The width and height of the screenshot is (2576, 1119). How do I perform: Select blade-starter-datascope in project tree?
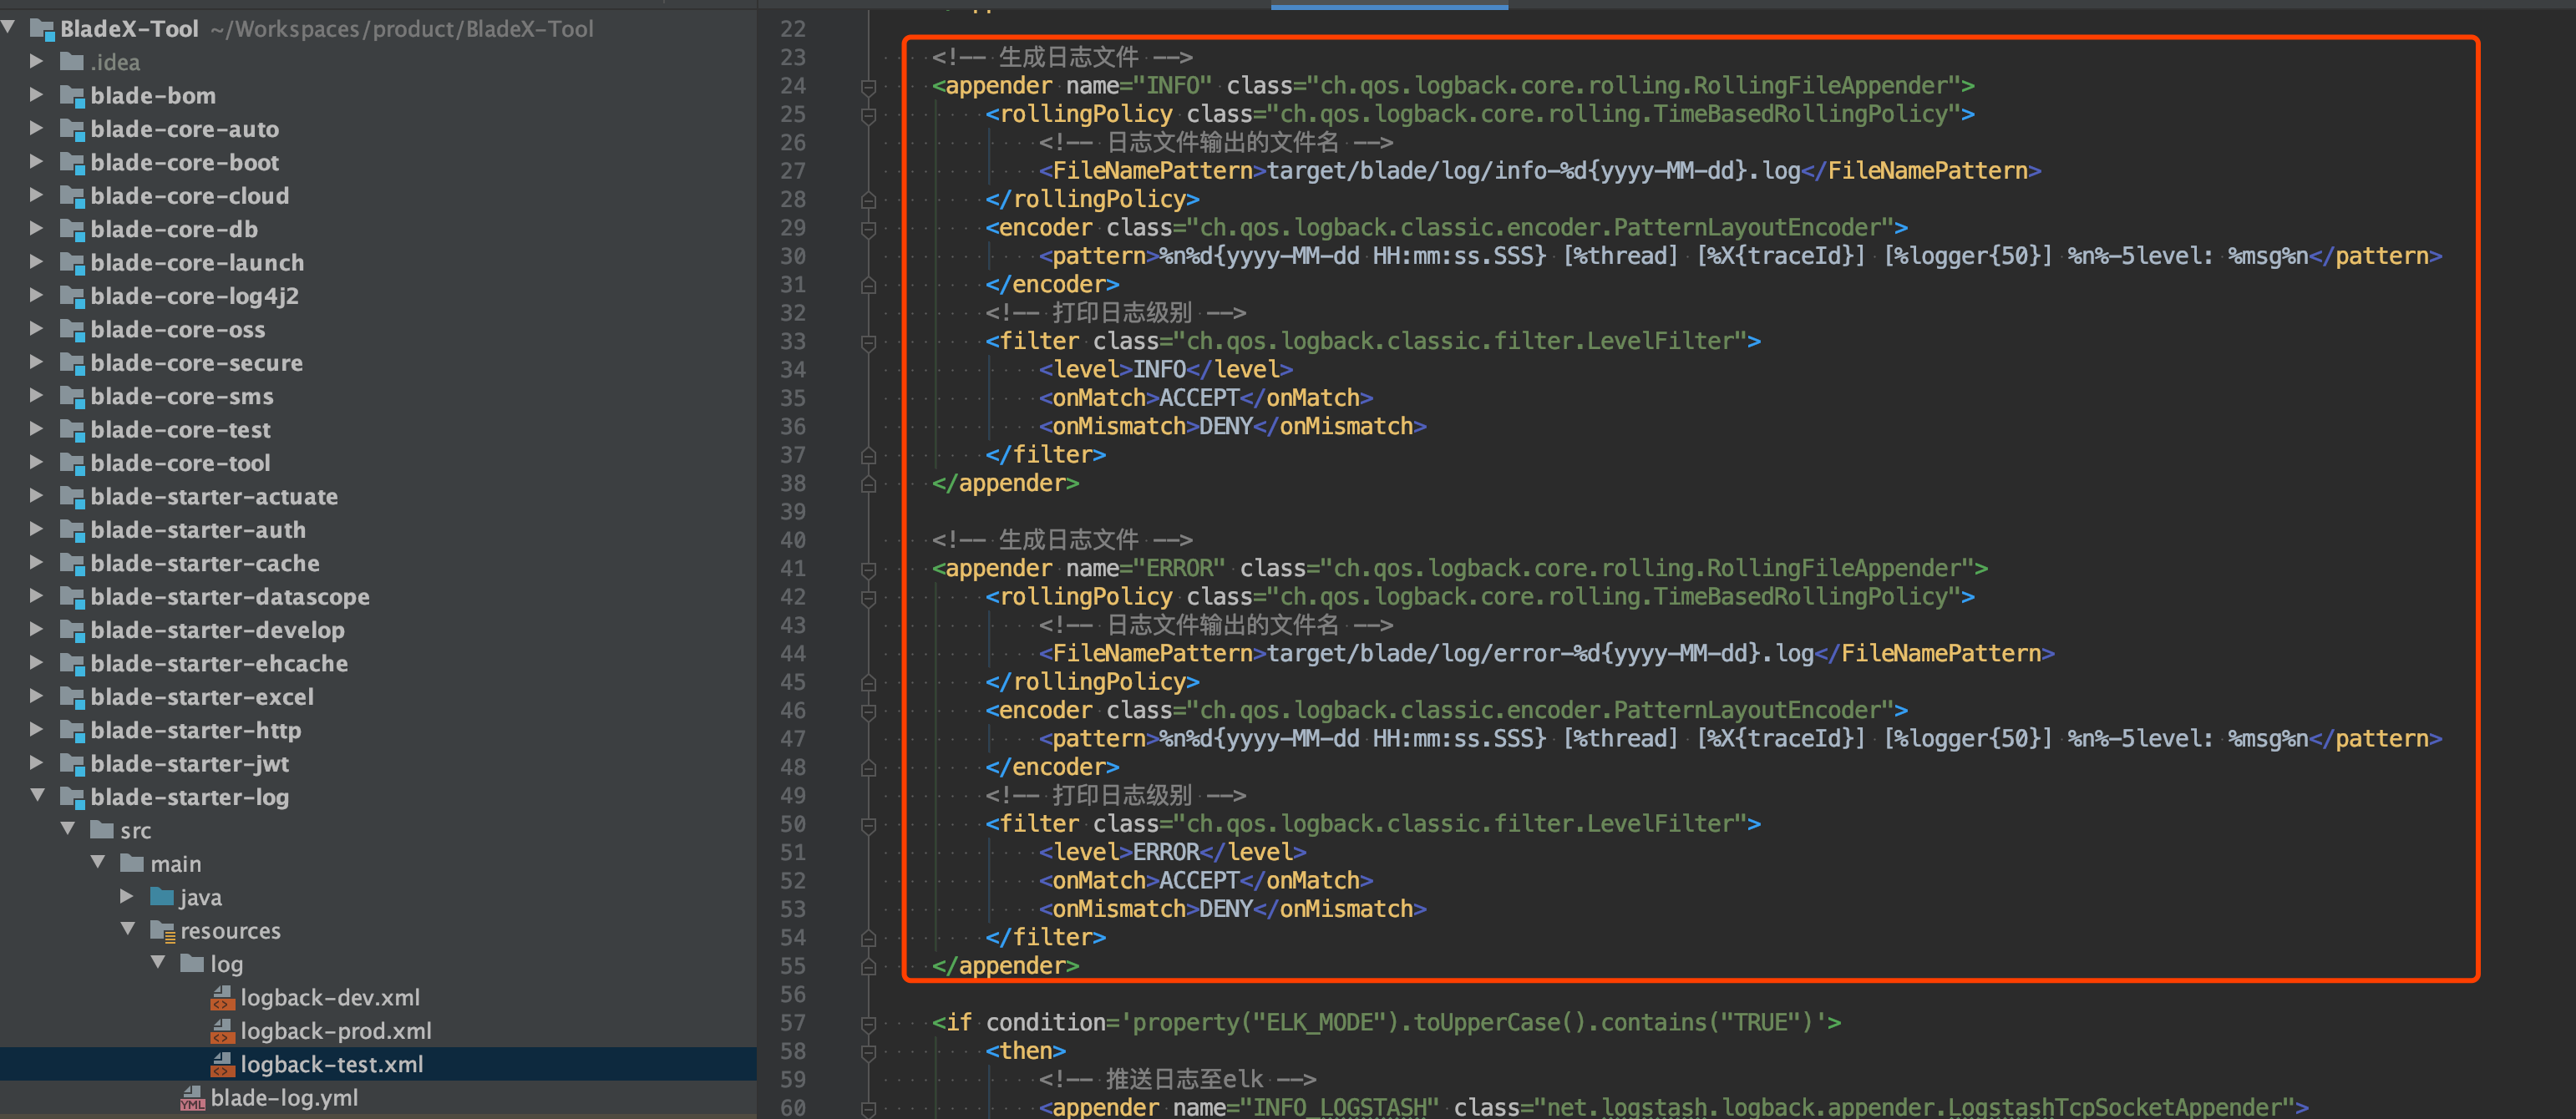click(230, 597)
